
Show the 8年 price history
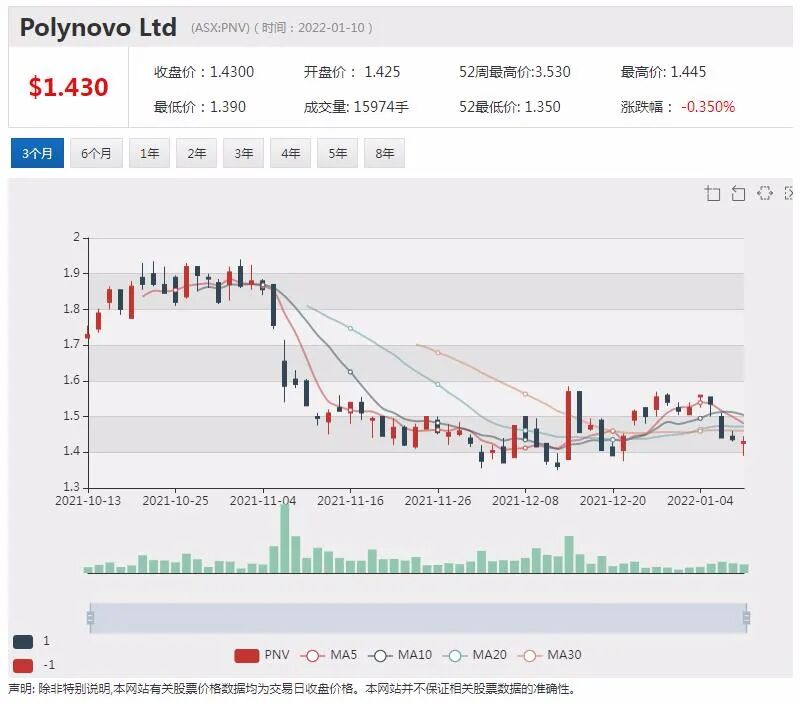[384, 153]
